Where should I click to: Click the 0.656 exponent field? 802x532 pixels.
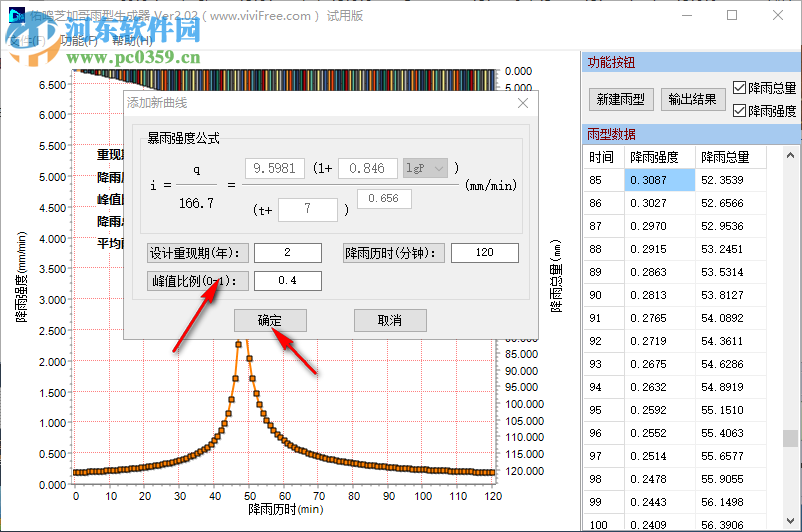pyautogui.click(x=384, y=198)
